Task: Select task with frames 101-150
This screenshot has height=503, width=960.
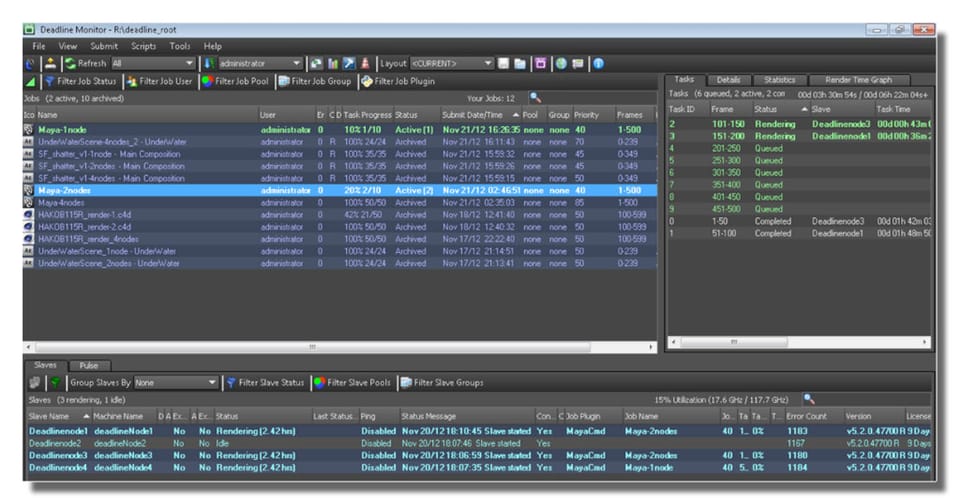Action: point(799,124)
